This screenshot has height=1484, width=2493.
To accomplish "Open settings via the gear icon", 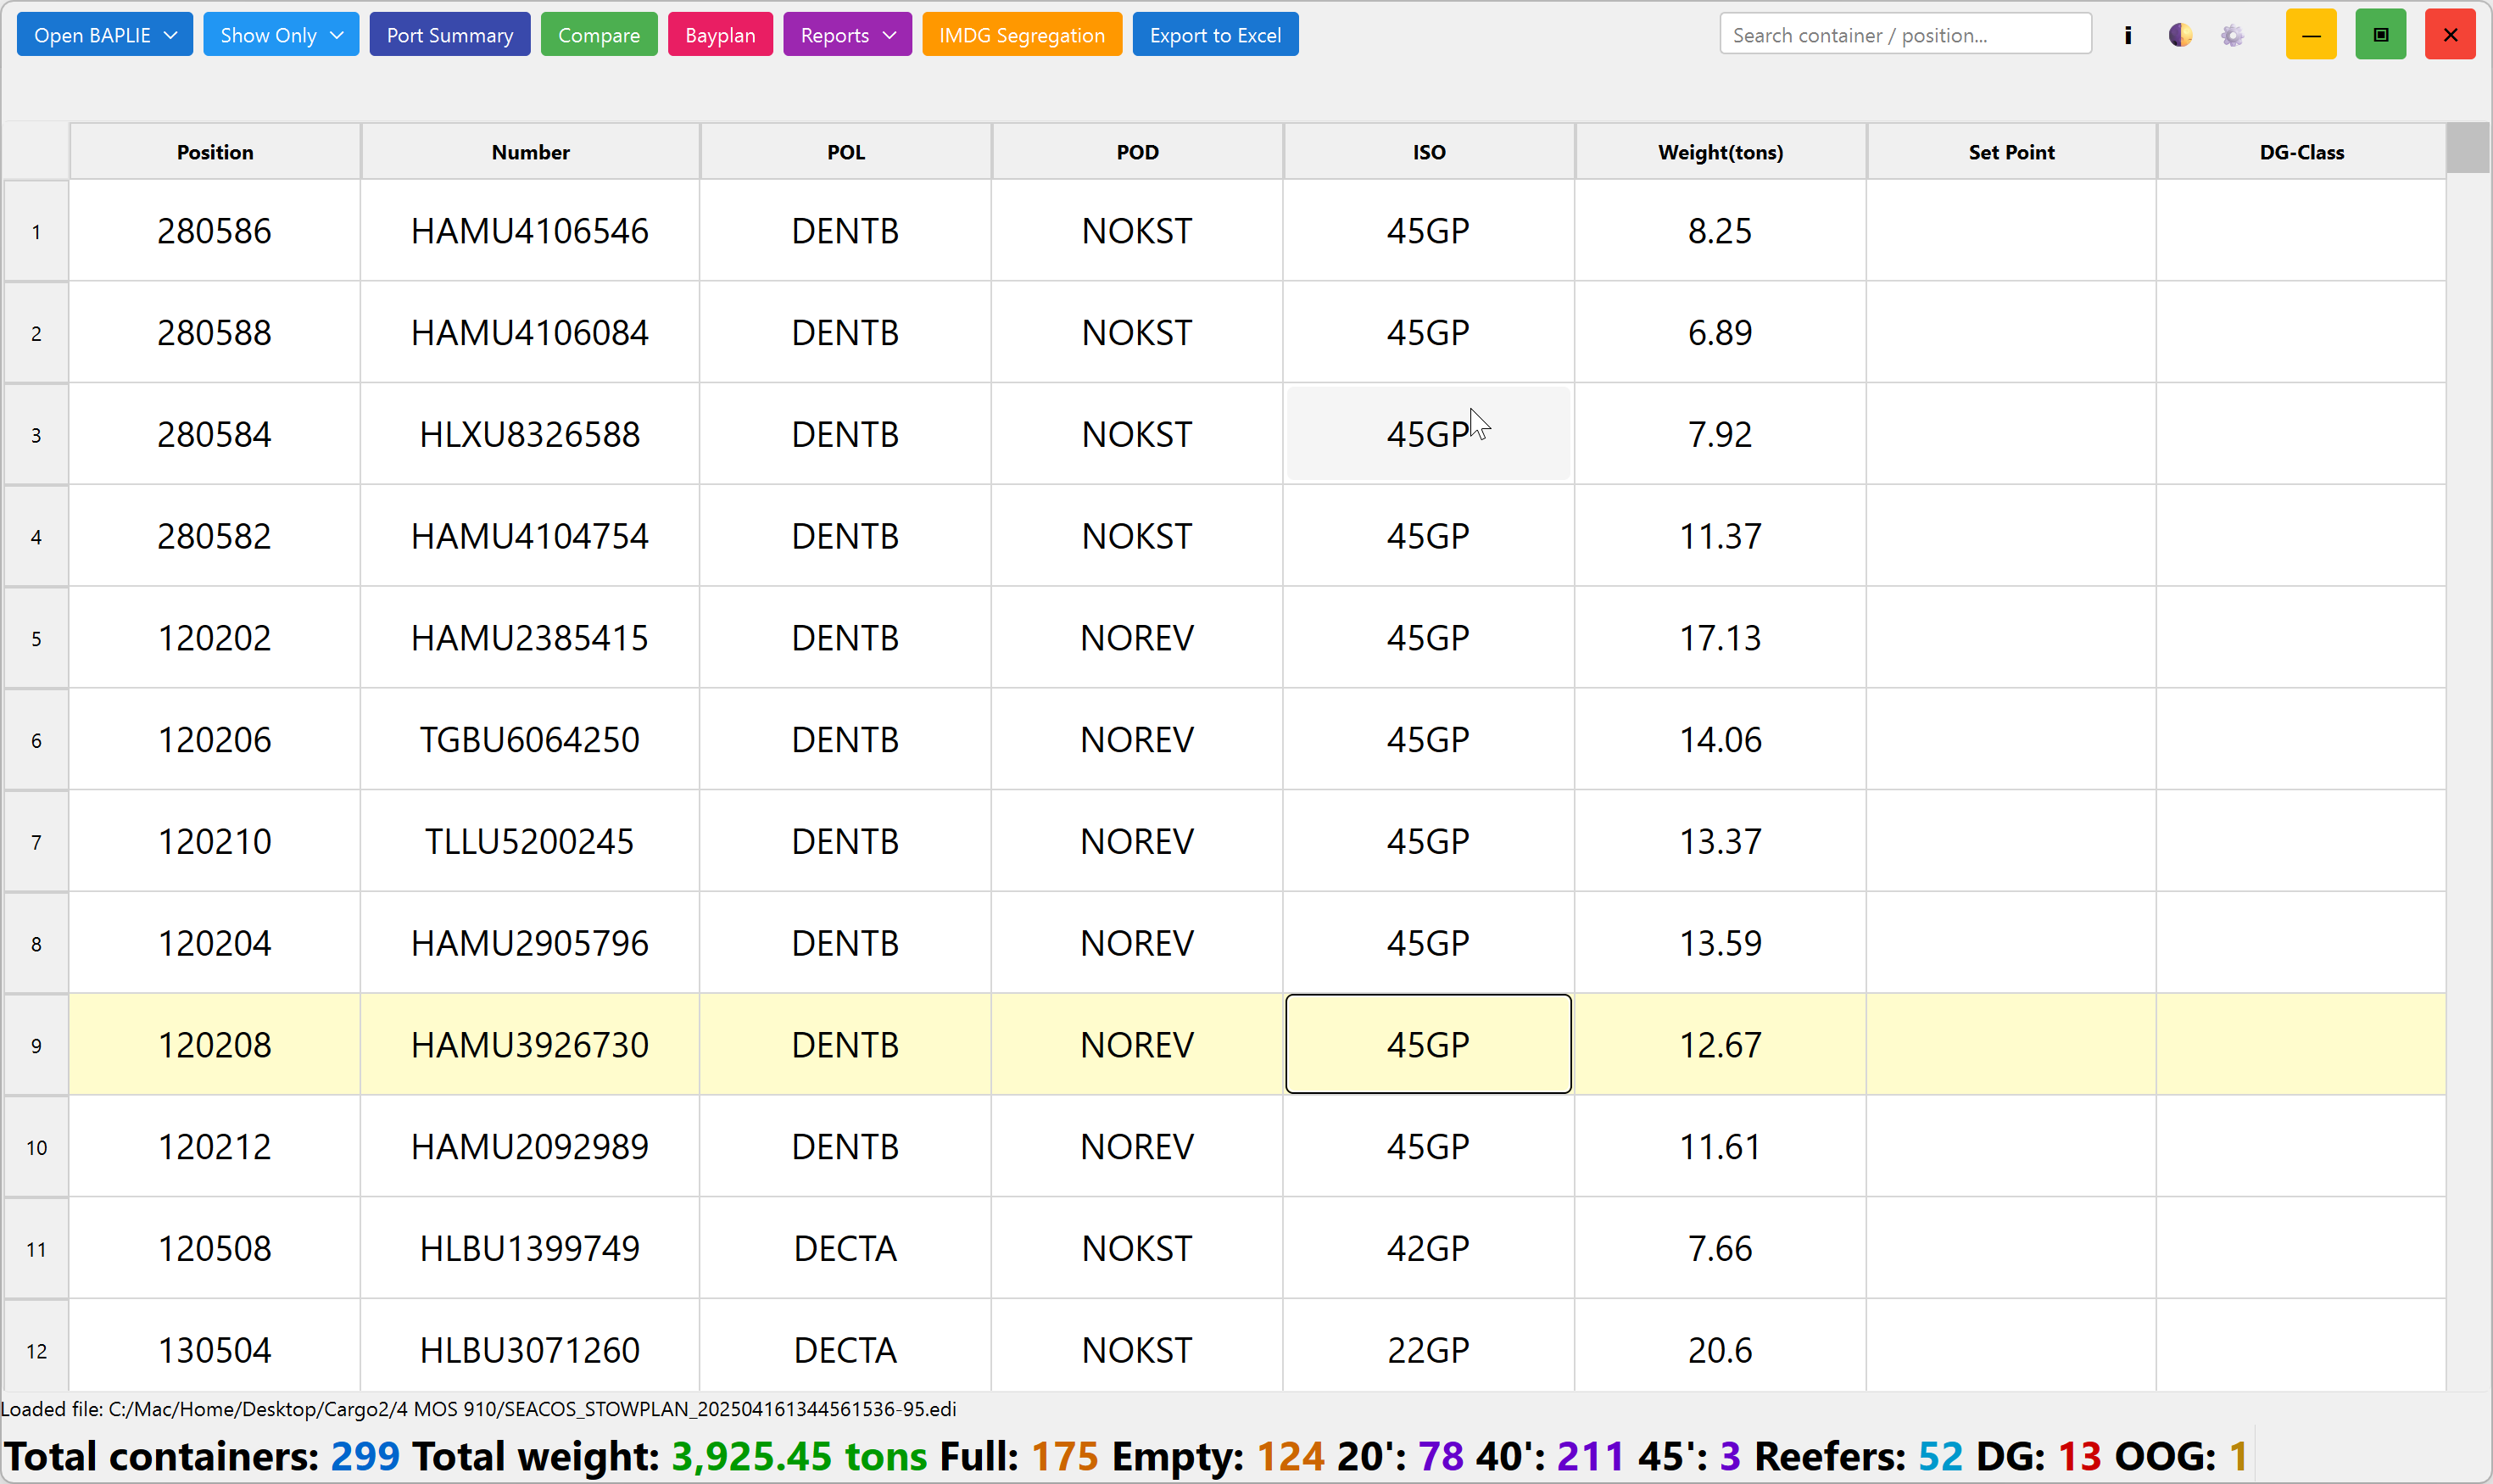I will pyautogui.click(x=2232, y=35).
